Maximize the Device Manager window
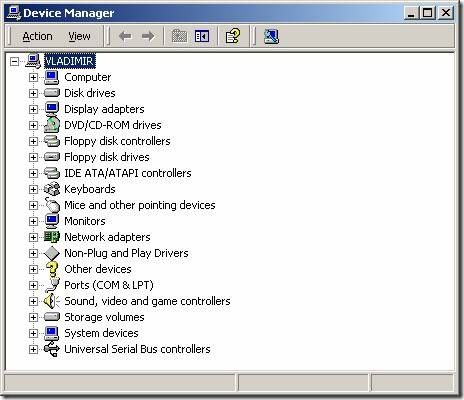 pyautogui.click(x=427, y=13)
